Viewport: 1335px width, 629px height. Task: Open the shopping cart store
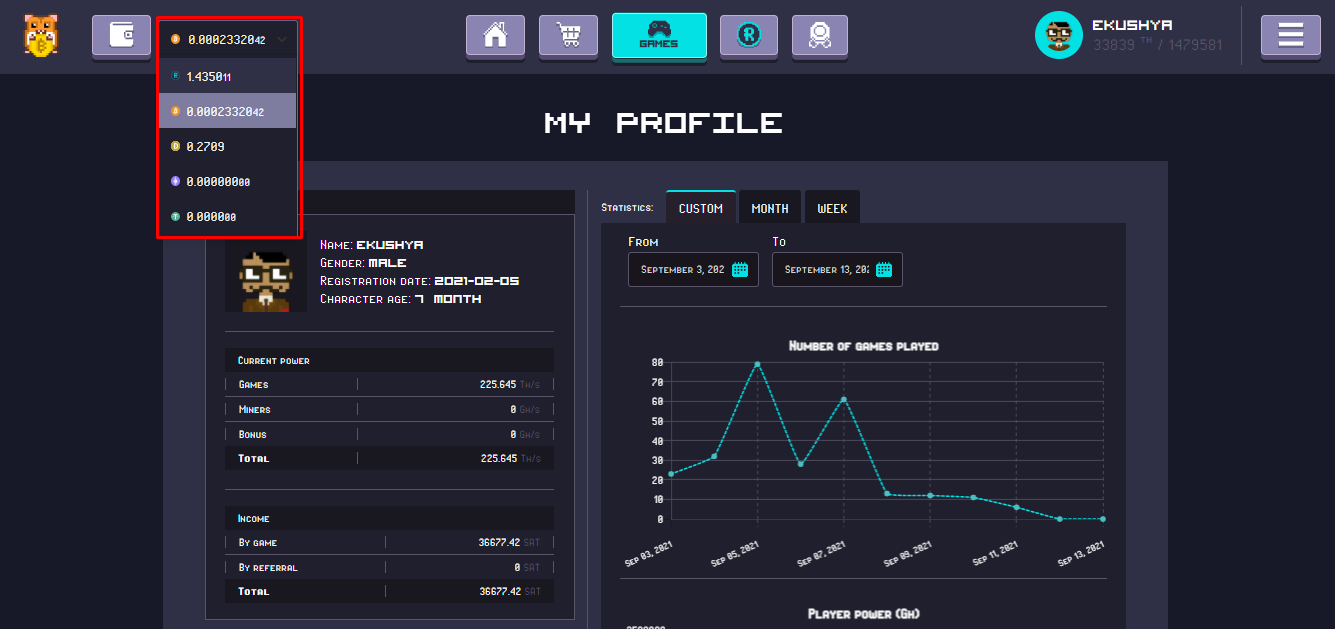[x=568, y=36]
